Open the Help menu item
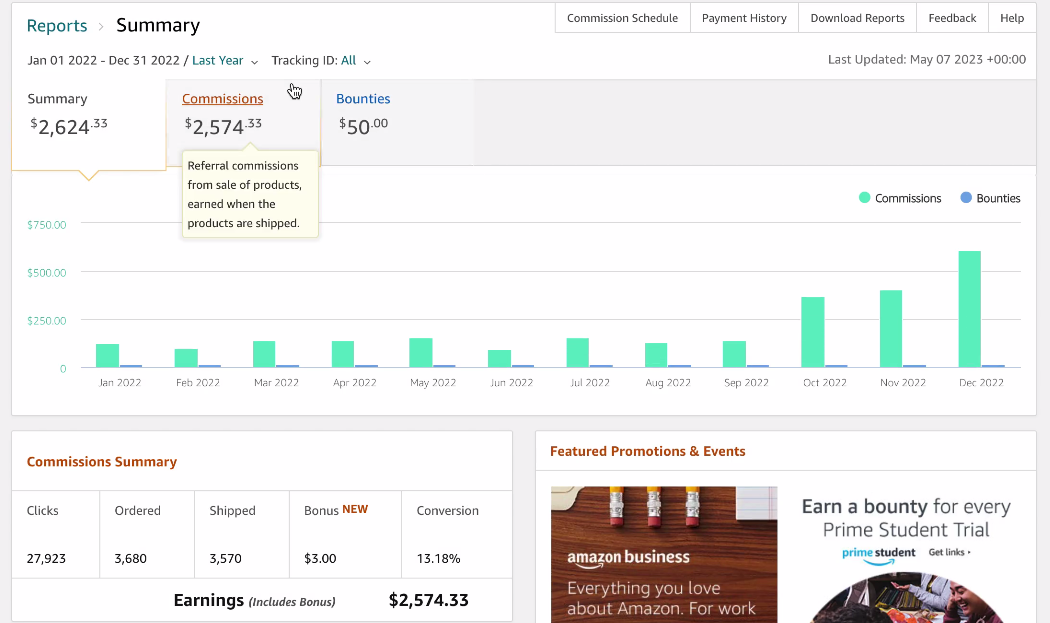This screenshot has height=623, width=1050. [1012, 18]
